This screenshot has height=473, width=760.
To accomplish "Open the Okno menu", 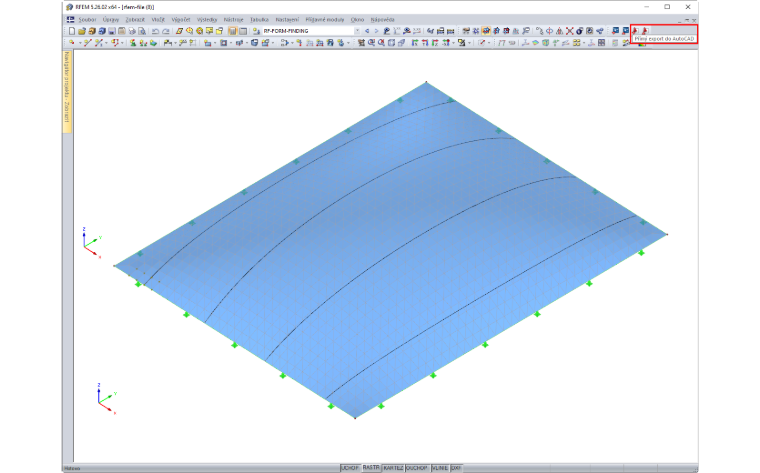I will (357, 19).
